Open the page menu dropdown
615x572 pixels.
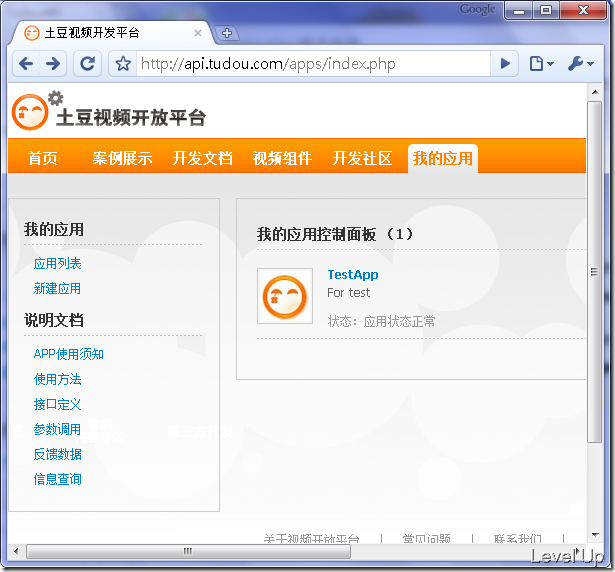click(x=541, y=63)
